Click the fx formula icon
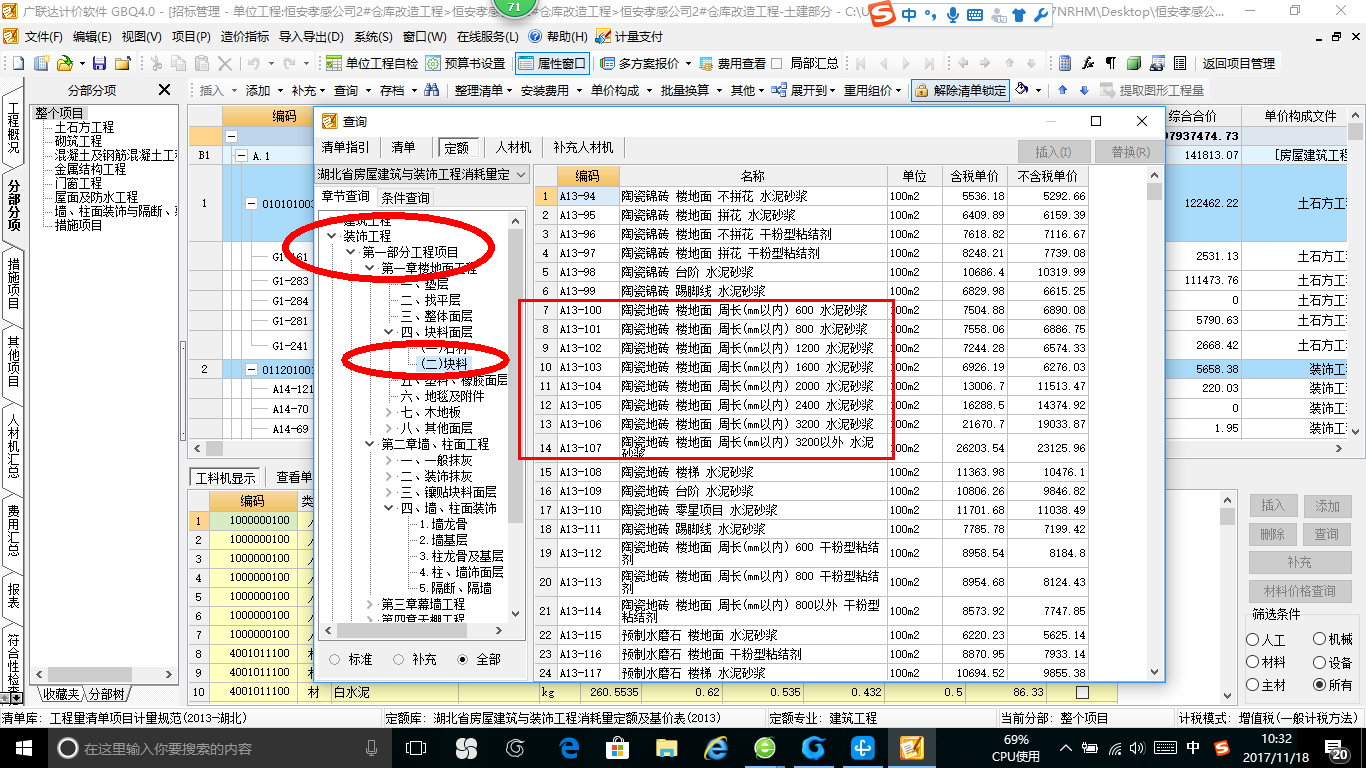The image size is (1366, 768). coord(1088,63)
